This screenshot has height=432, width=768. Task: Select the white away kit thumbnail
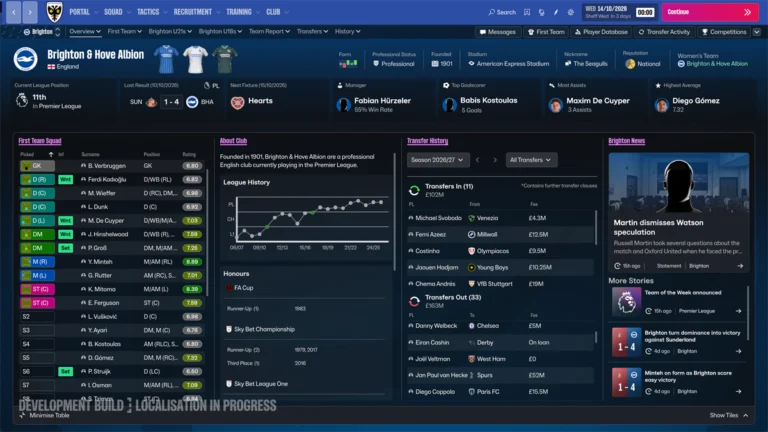click(x=195, y=59)
